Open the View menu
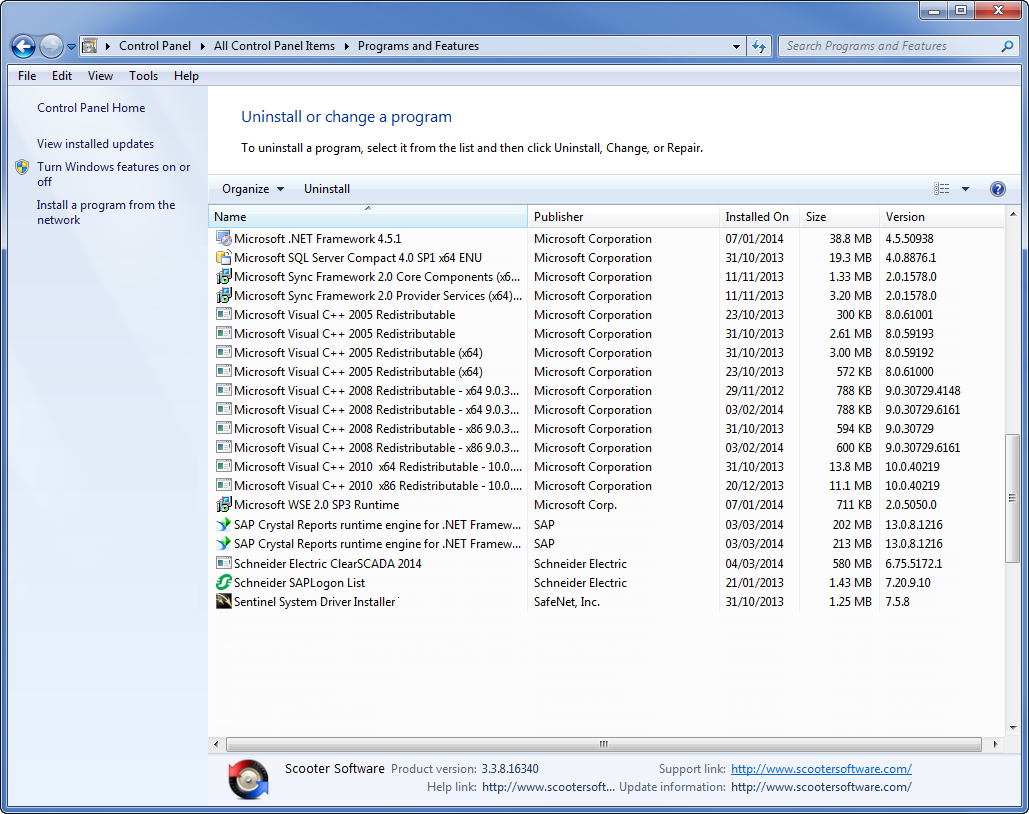The width and height of the screenshot is (1029, 814). click(100, 75)
